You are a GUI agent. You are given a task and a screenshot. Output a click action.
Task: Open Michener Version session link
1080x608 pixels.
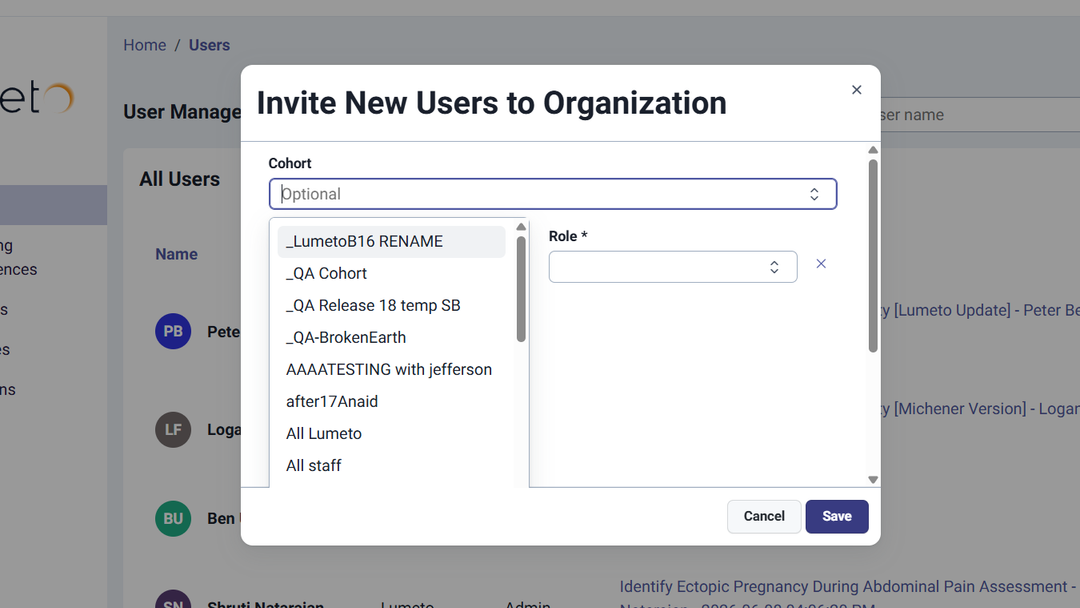[x=980, y=409]
